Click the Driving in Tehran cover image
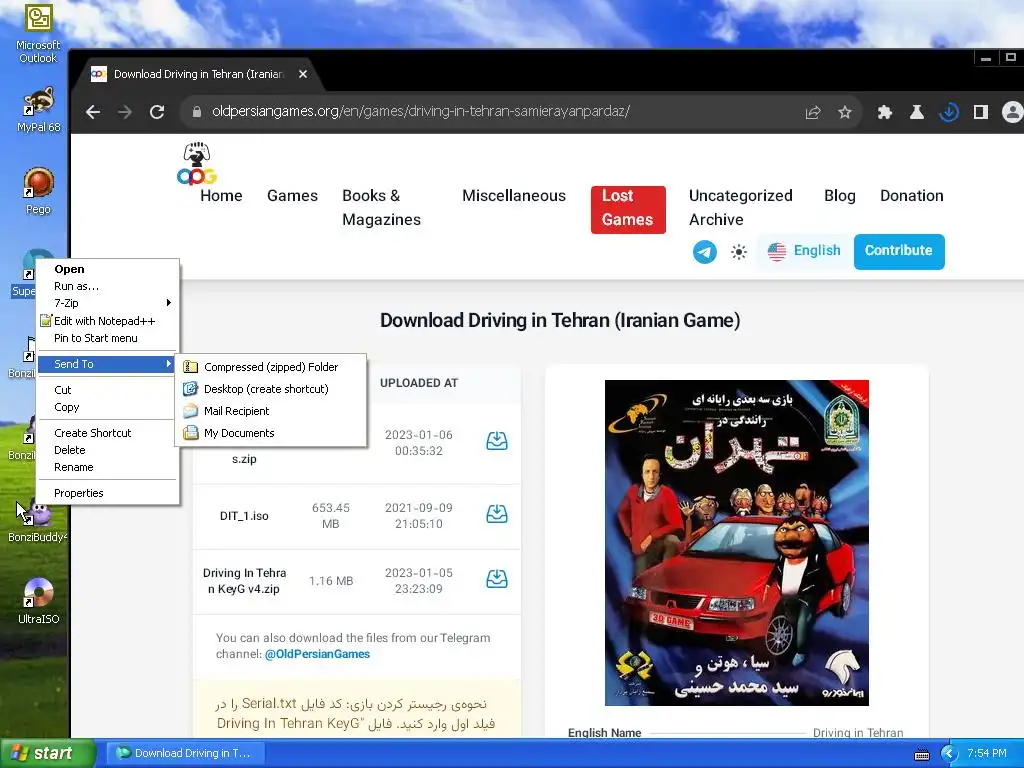Image resolution: width=1024 pixels, height=768 pixels. pyautogui.click(x=737, y=542)
